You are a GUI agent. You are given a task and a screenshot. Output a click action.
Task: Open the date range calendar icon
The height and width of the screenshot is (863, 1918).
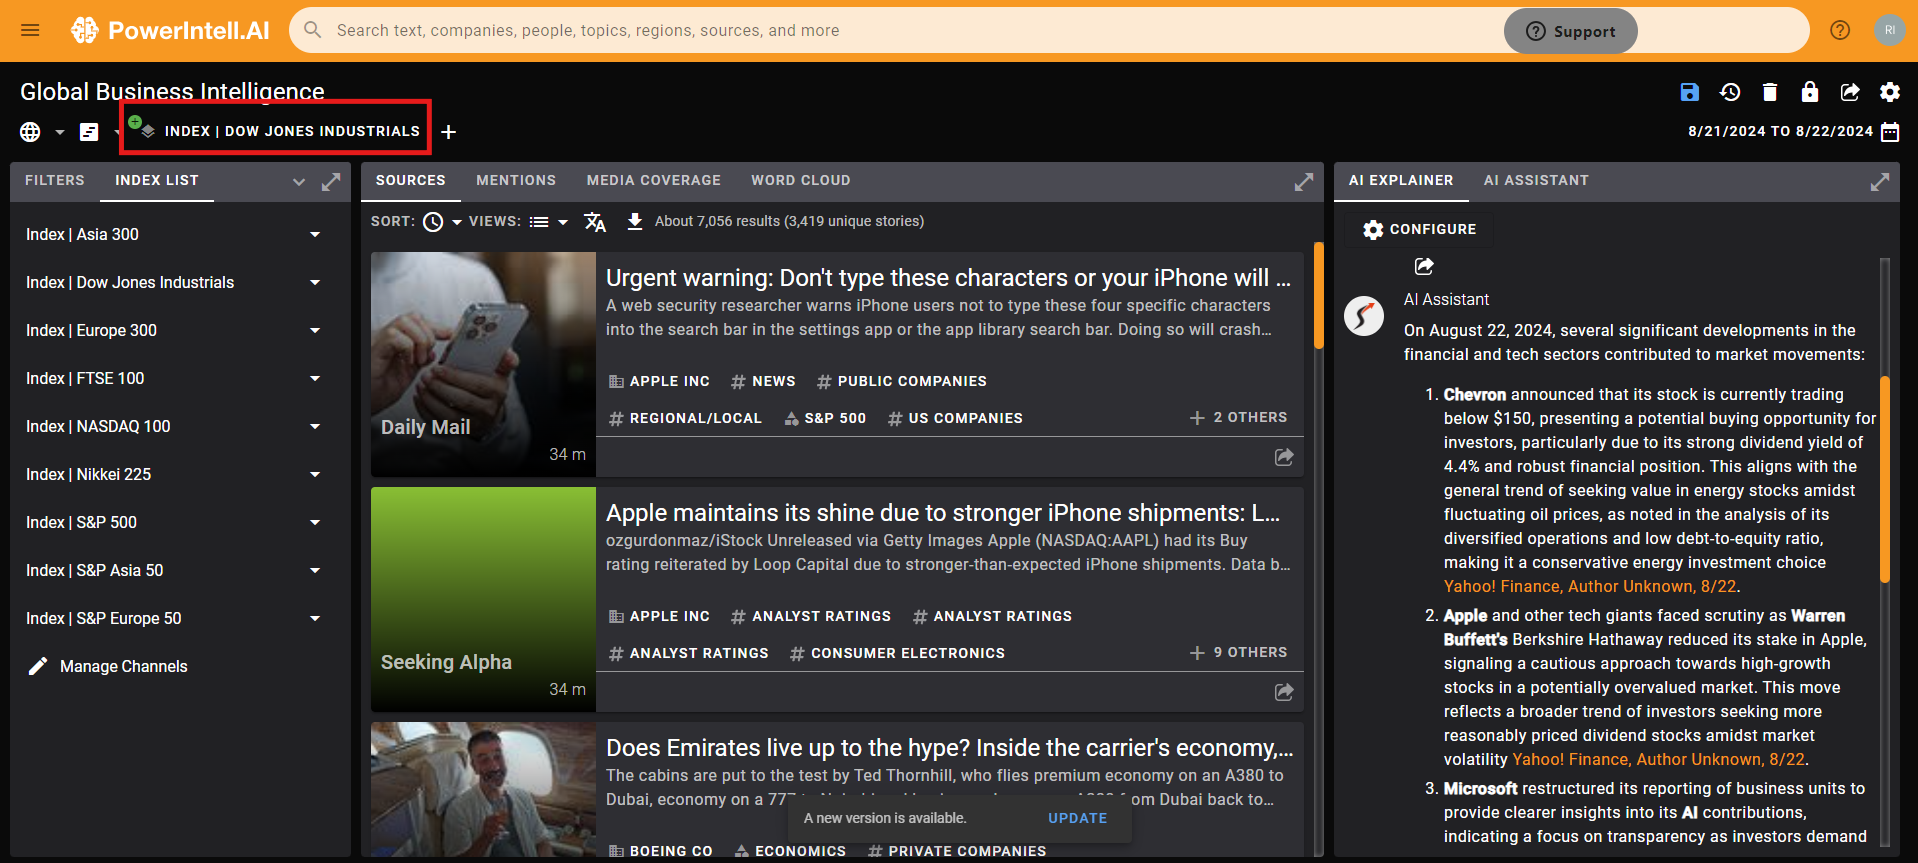point(1890,132)
